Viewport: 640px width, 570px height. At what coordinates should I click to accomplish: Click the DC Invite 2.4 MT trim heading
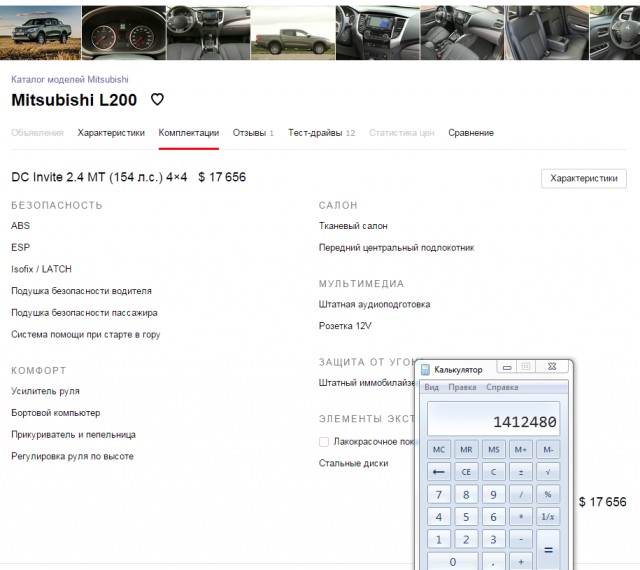click(99, 177)
